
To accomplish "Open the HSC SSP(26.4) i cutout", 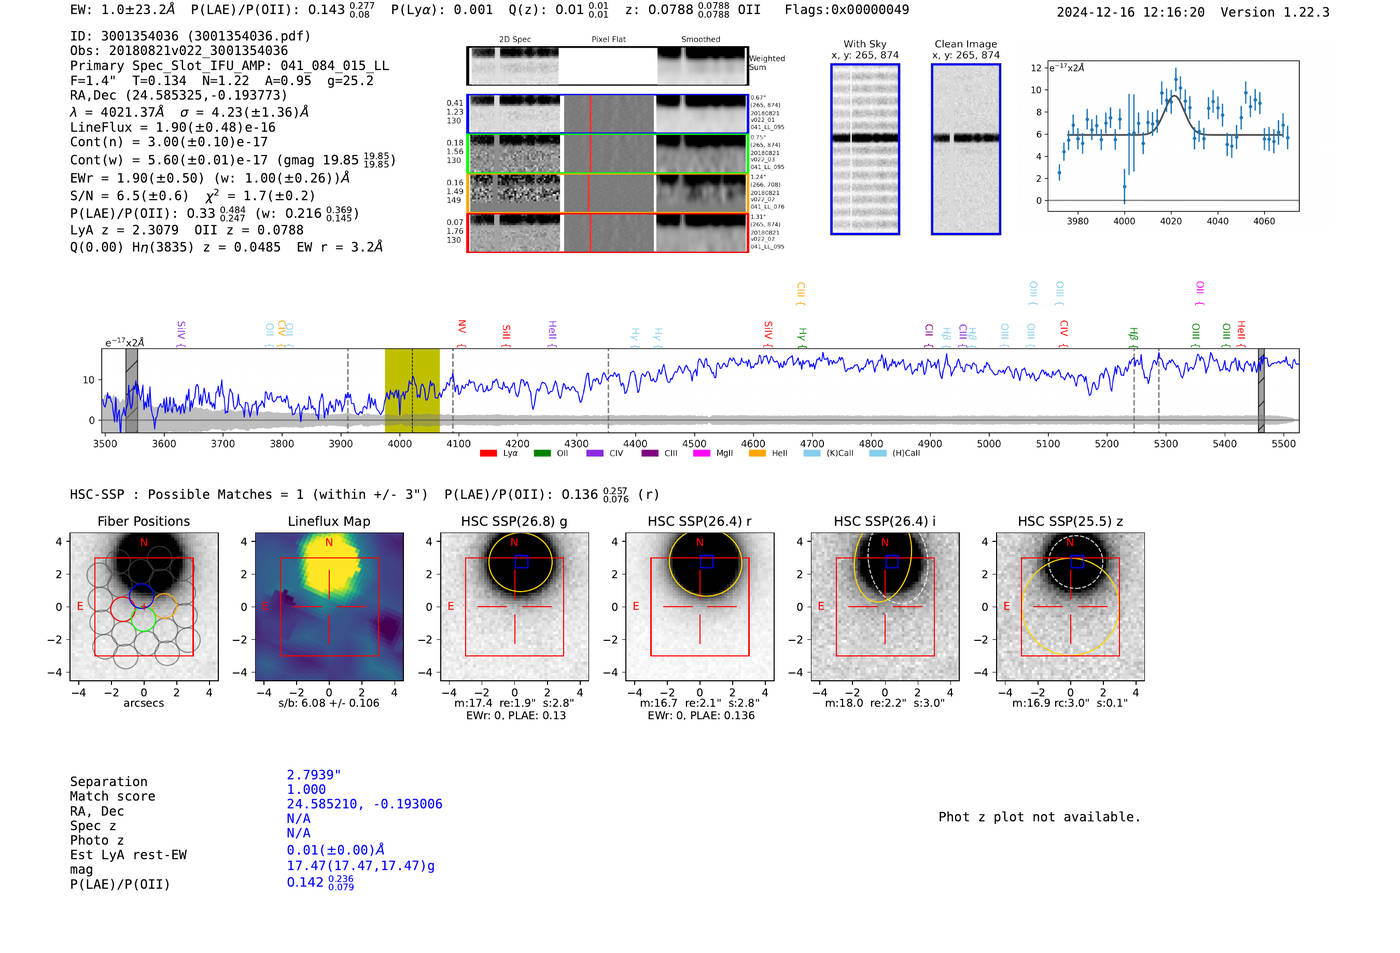I will pos(885,606).
